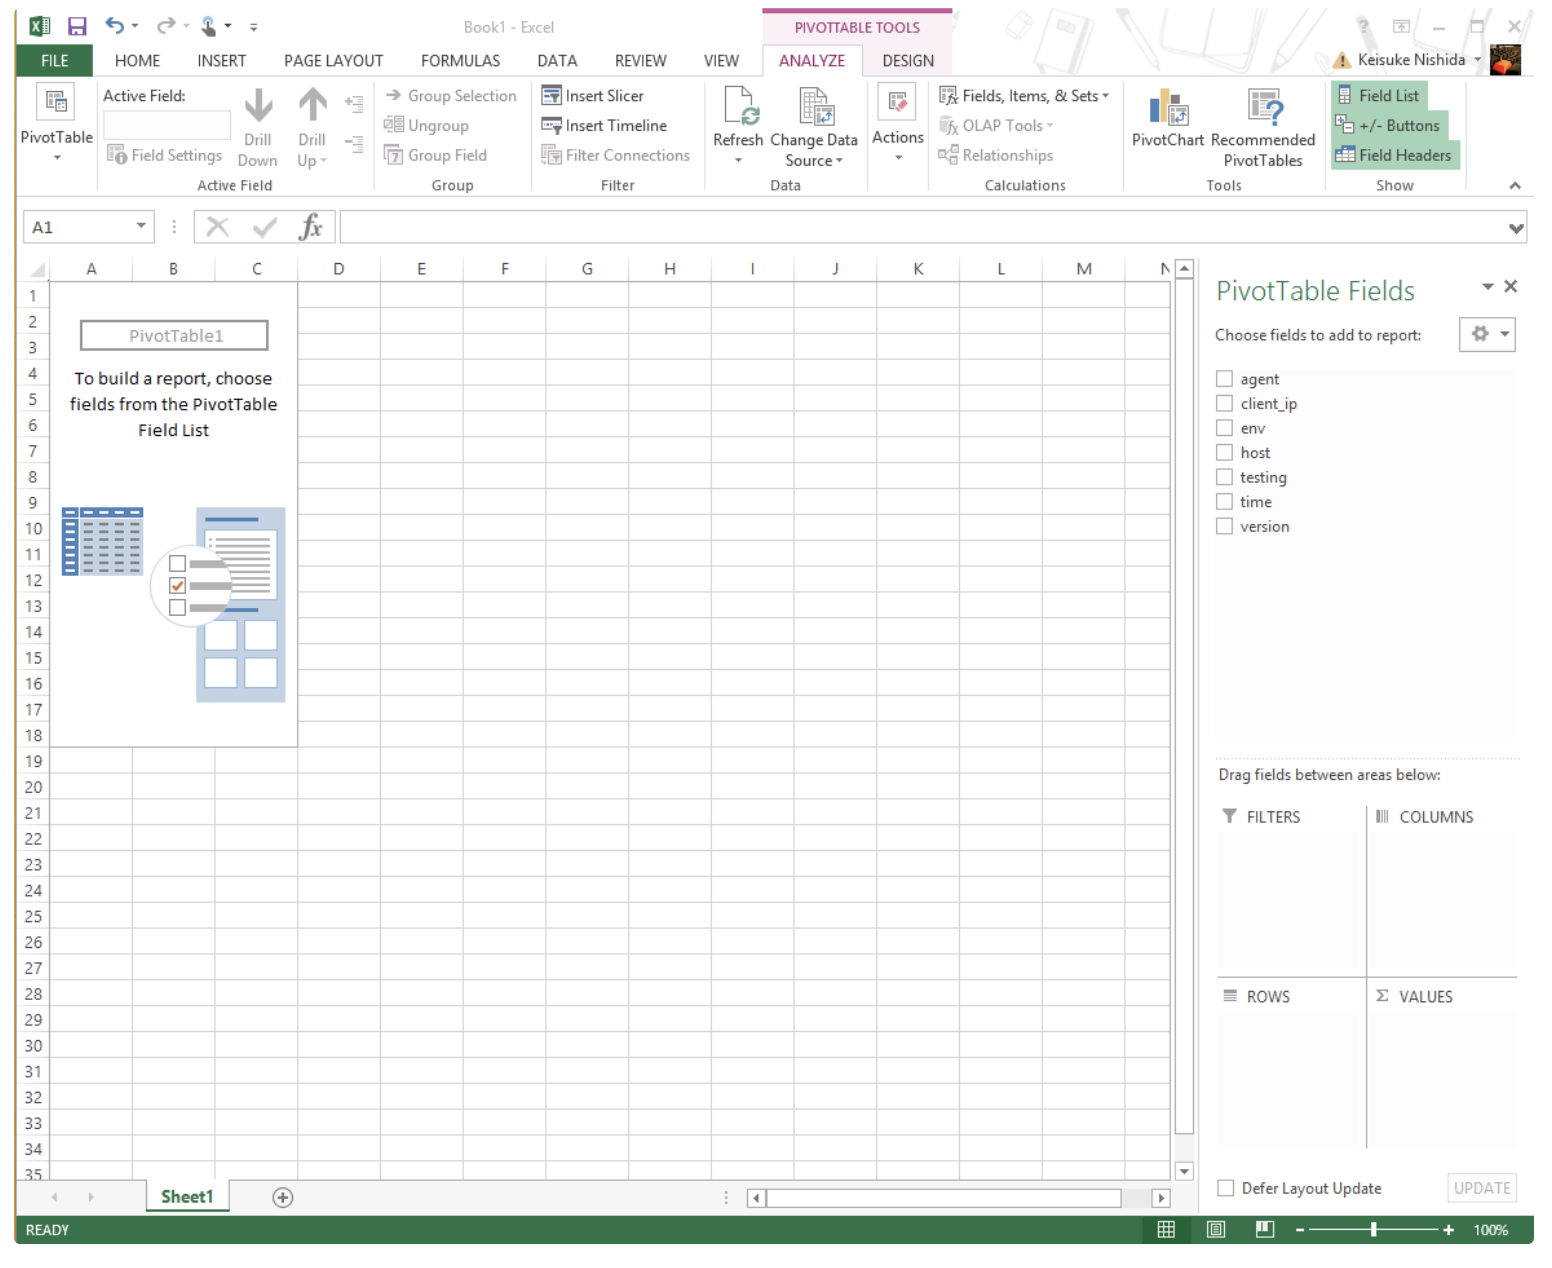Click the Insert Timeline icon
This screenshot has width=1552, height=1268.
pos(551,126)
